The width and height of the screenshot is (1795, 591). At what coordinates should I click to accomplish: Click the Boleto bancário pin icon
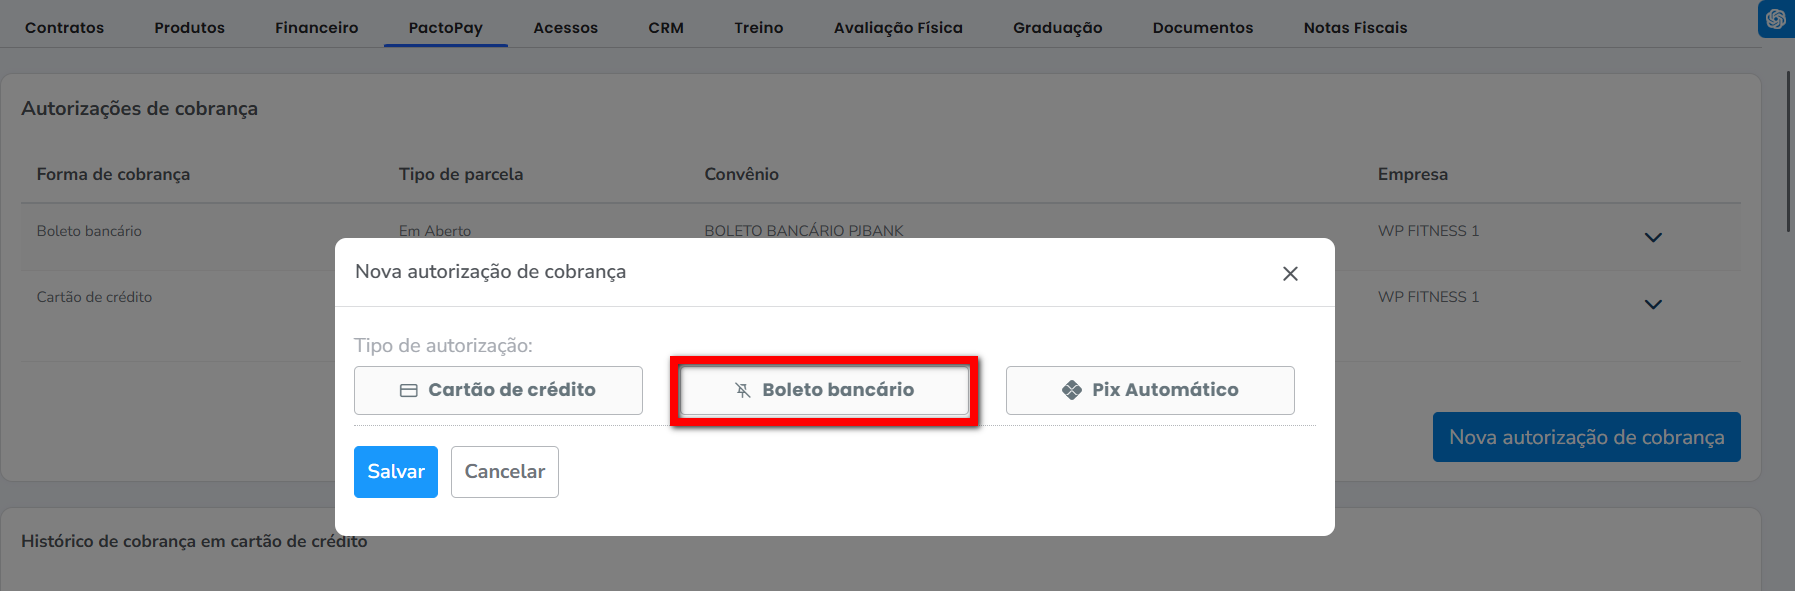pos(742,390)
